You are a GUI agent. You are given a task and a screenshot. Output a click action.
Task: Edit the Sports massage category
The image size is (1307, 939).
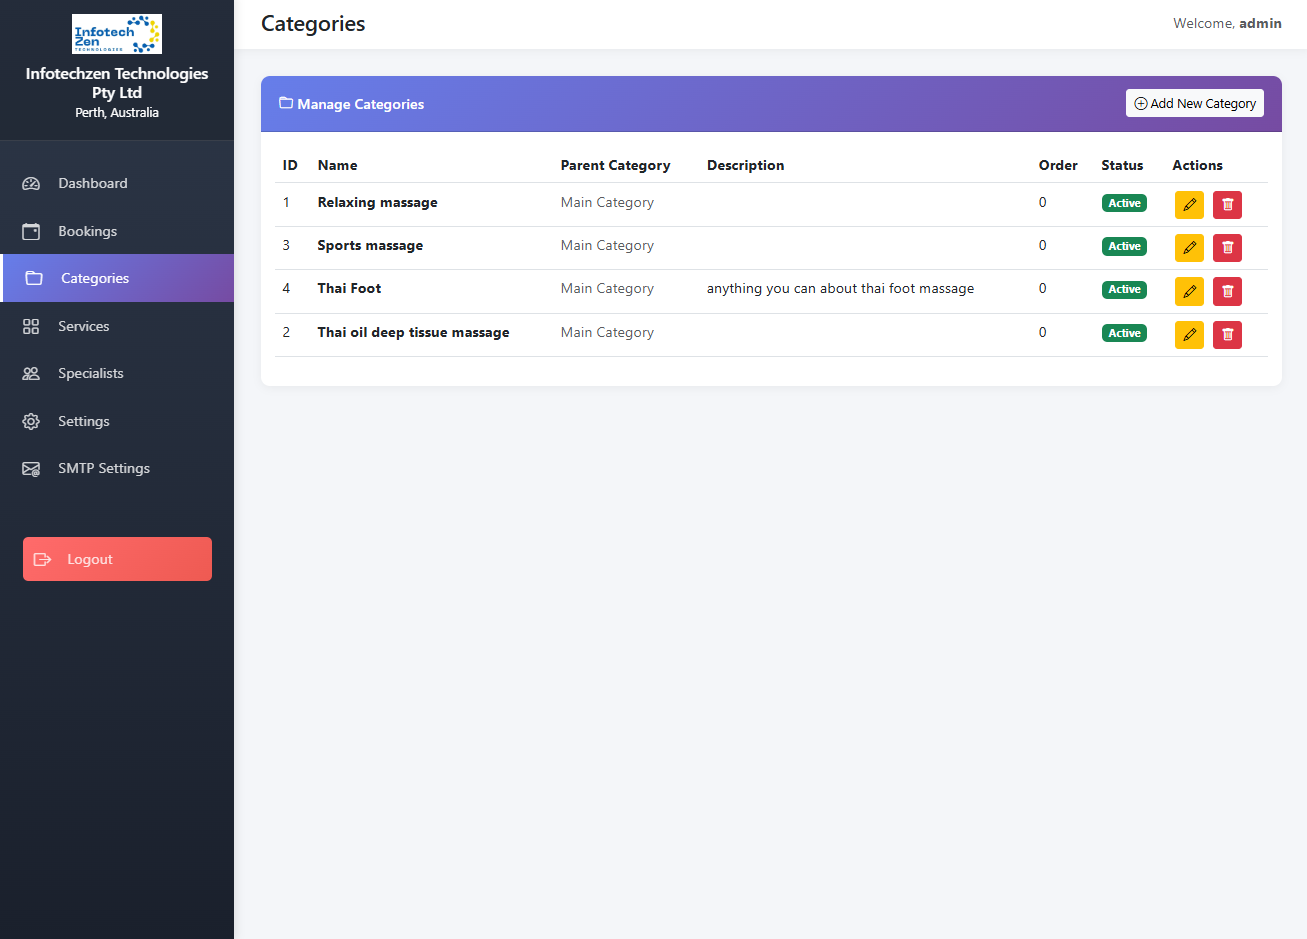[1189, 248]
